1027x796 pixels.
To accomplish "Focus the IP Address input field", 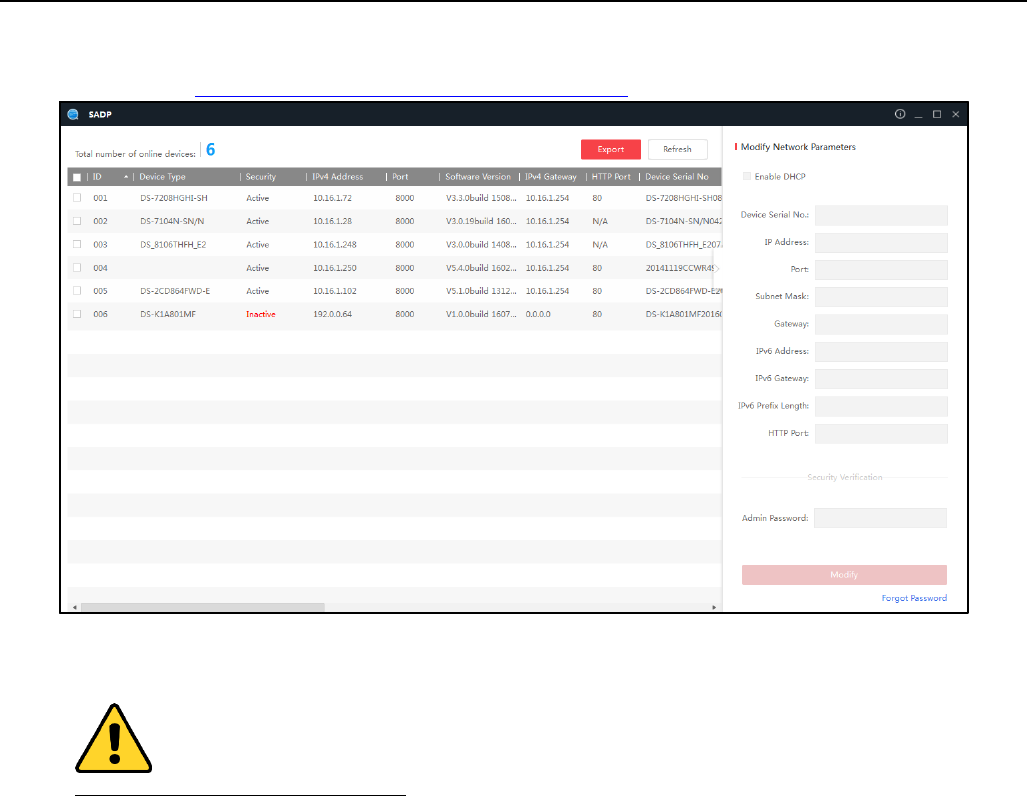I will coord(881,242).
